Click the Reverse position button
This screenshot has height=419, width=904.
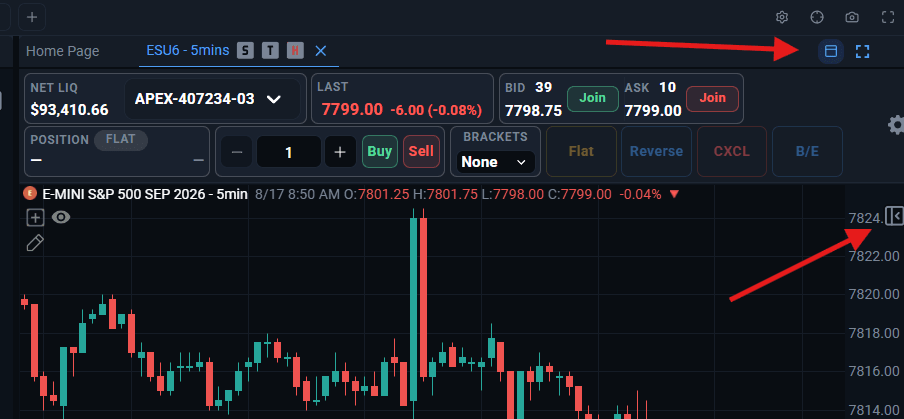tap(656, 152)
